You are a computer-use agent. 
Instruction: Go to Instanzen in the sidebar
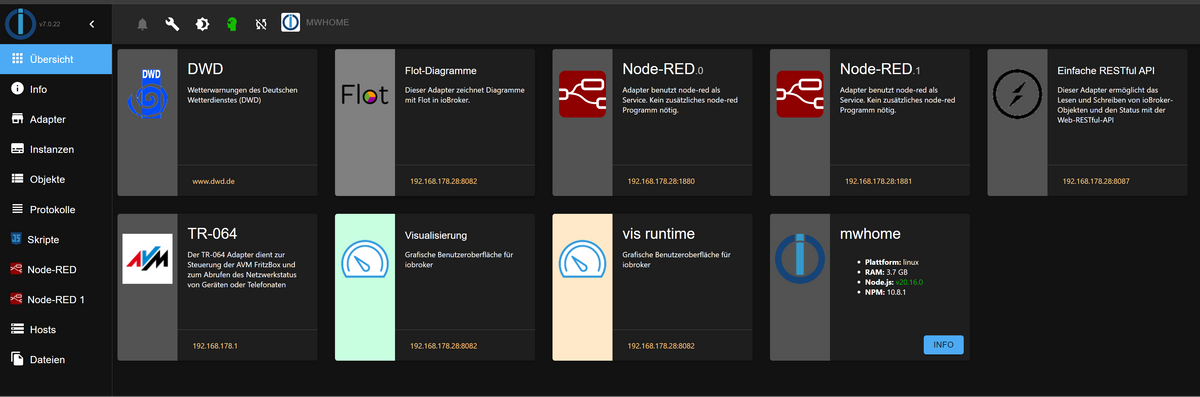click(56, 149)
